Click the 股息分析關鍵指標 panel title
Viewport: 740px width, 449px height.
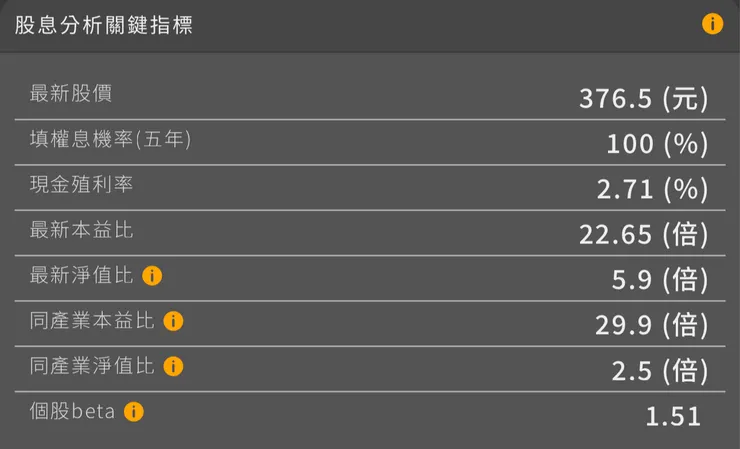(104, 26)
